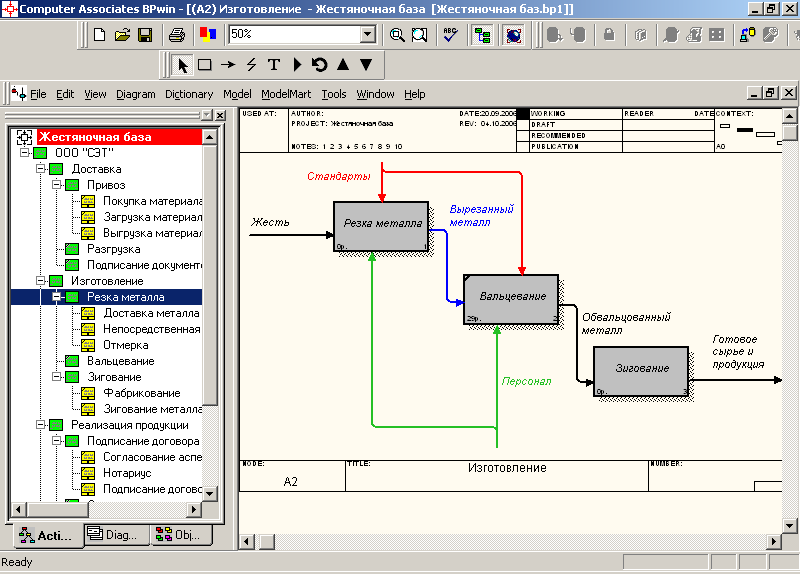Open the zoom percentage dropdown
Viewport: 800px width, 574px height.
coord(367,35)
